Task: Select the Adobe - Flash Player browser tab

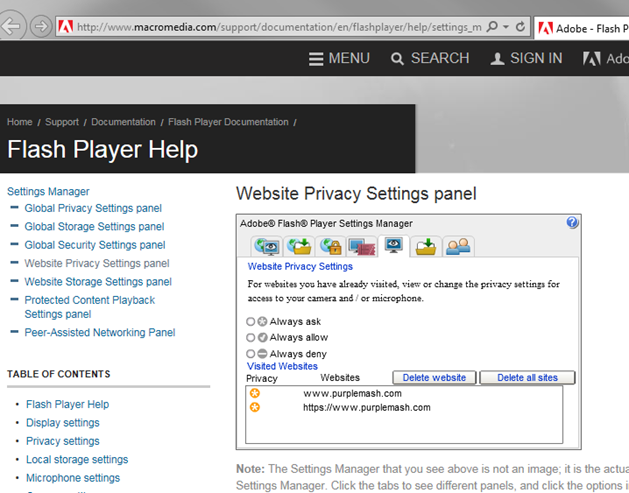Action: click(581, 28)
